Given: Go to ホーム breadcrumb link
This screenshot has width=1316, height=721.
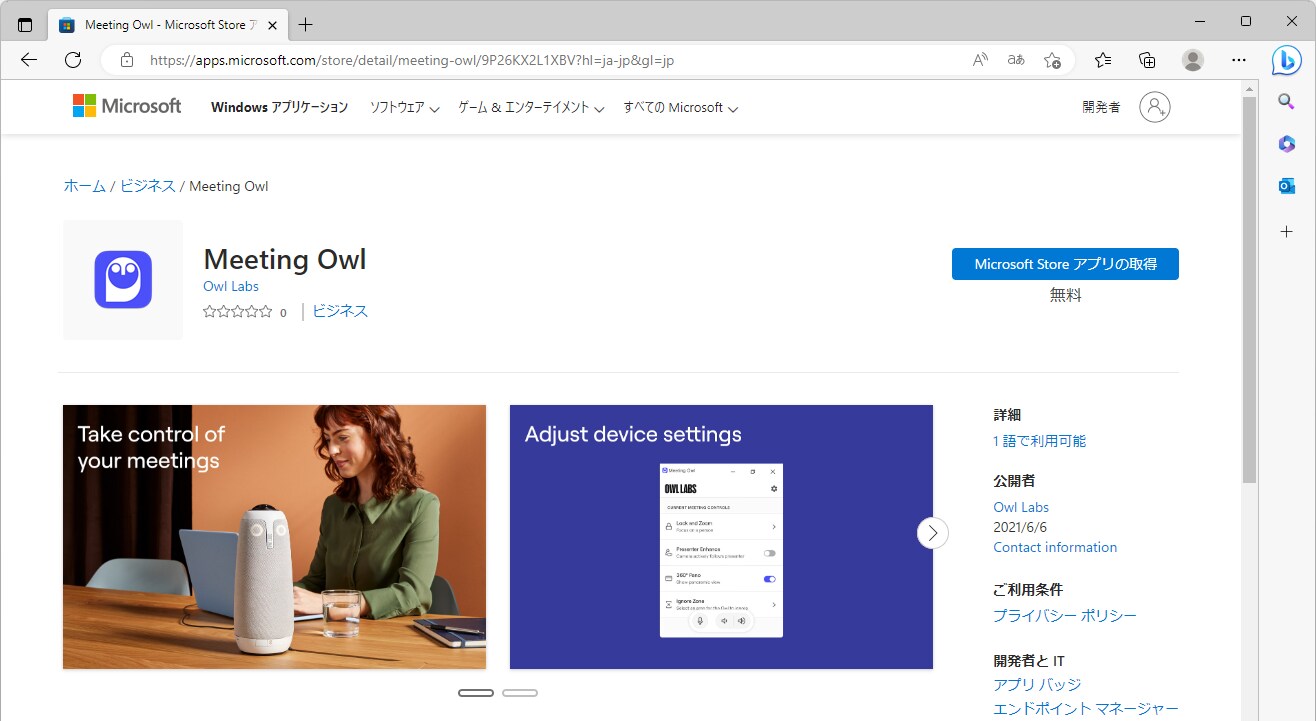Looking at the screenshot, I should [84, 186].
